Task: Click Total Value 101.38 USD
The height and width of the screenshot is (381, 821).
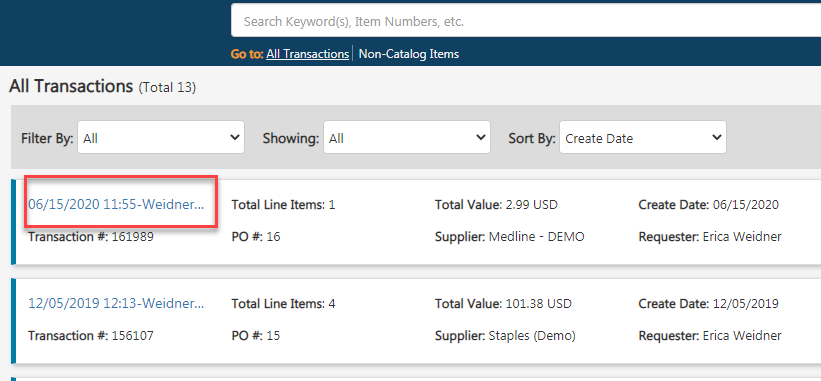Action: 503,304
